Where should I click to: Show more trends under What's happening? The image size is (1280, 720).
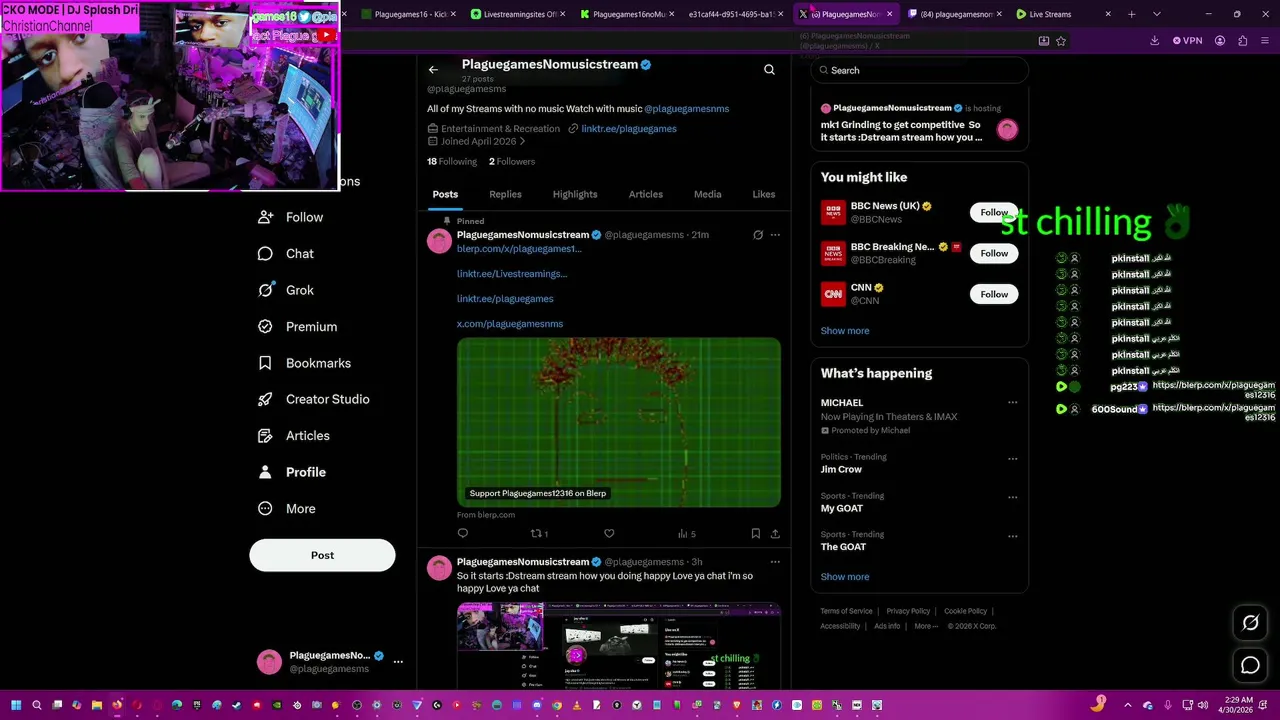845,577
